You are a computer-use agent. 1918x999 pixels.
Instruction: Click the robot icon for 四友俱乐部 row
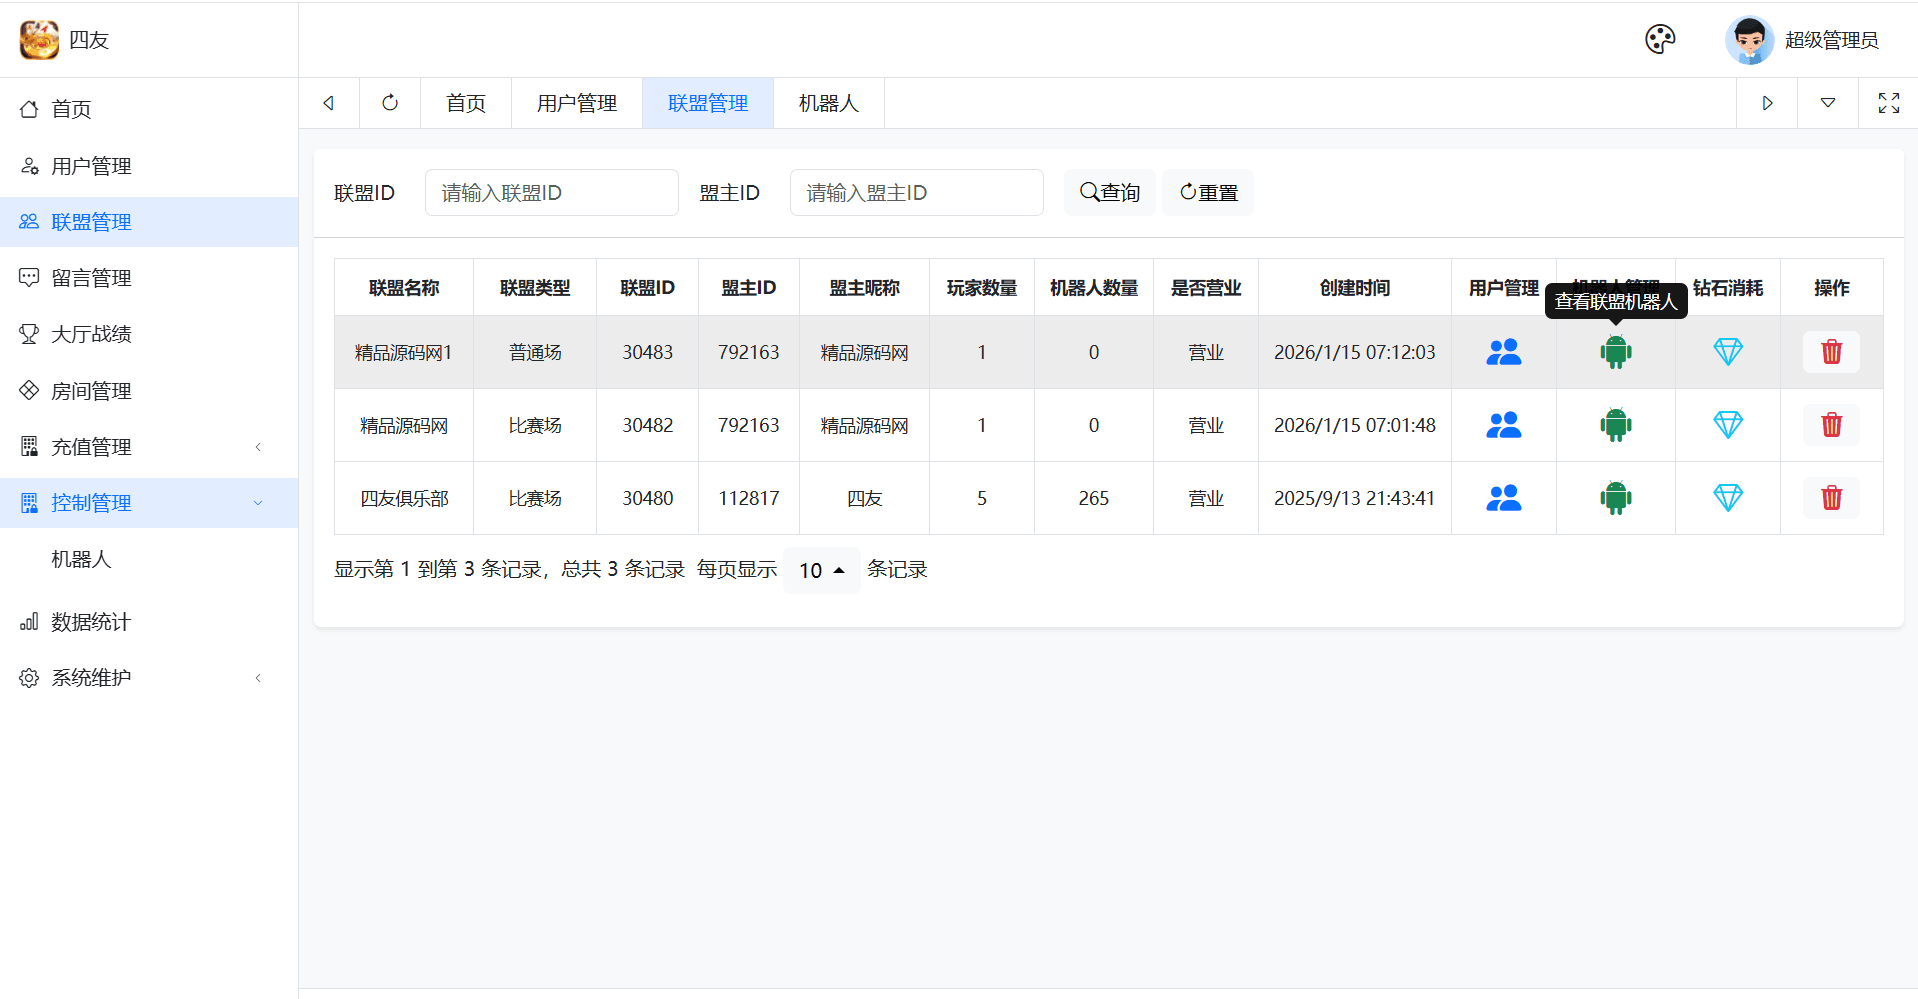coord(1615,497)
